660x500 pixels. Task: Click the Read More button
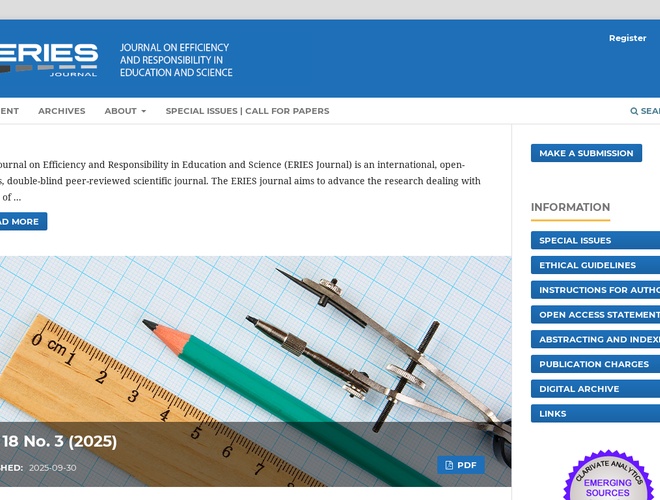[x=20, y=221]
